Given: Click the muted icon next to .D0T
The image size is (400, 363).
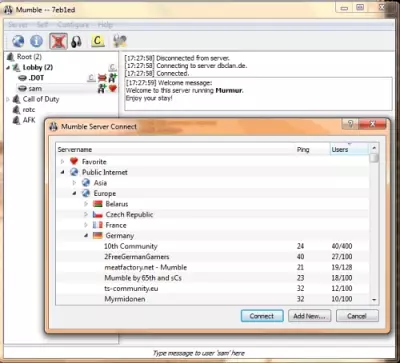Looking at the screenshot, I should tap(102, 78).
